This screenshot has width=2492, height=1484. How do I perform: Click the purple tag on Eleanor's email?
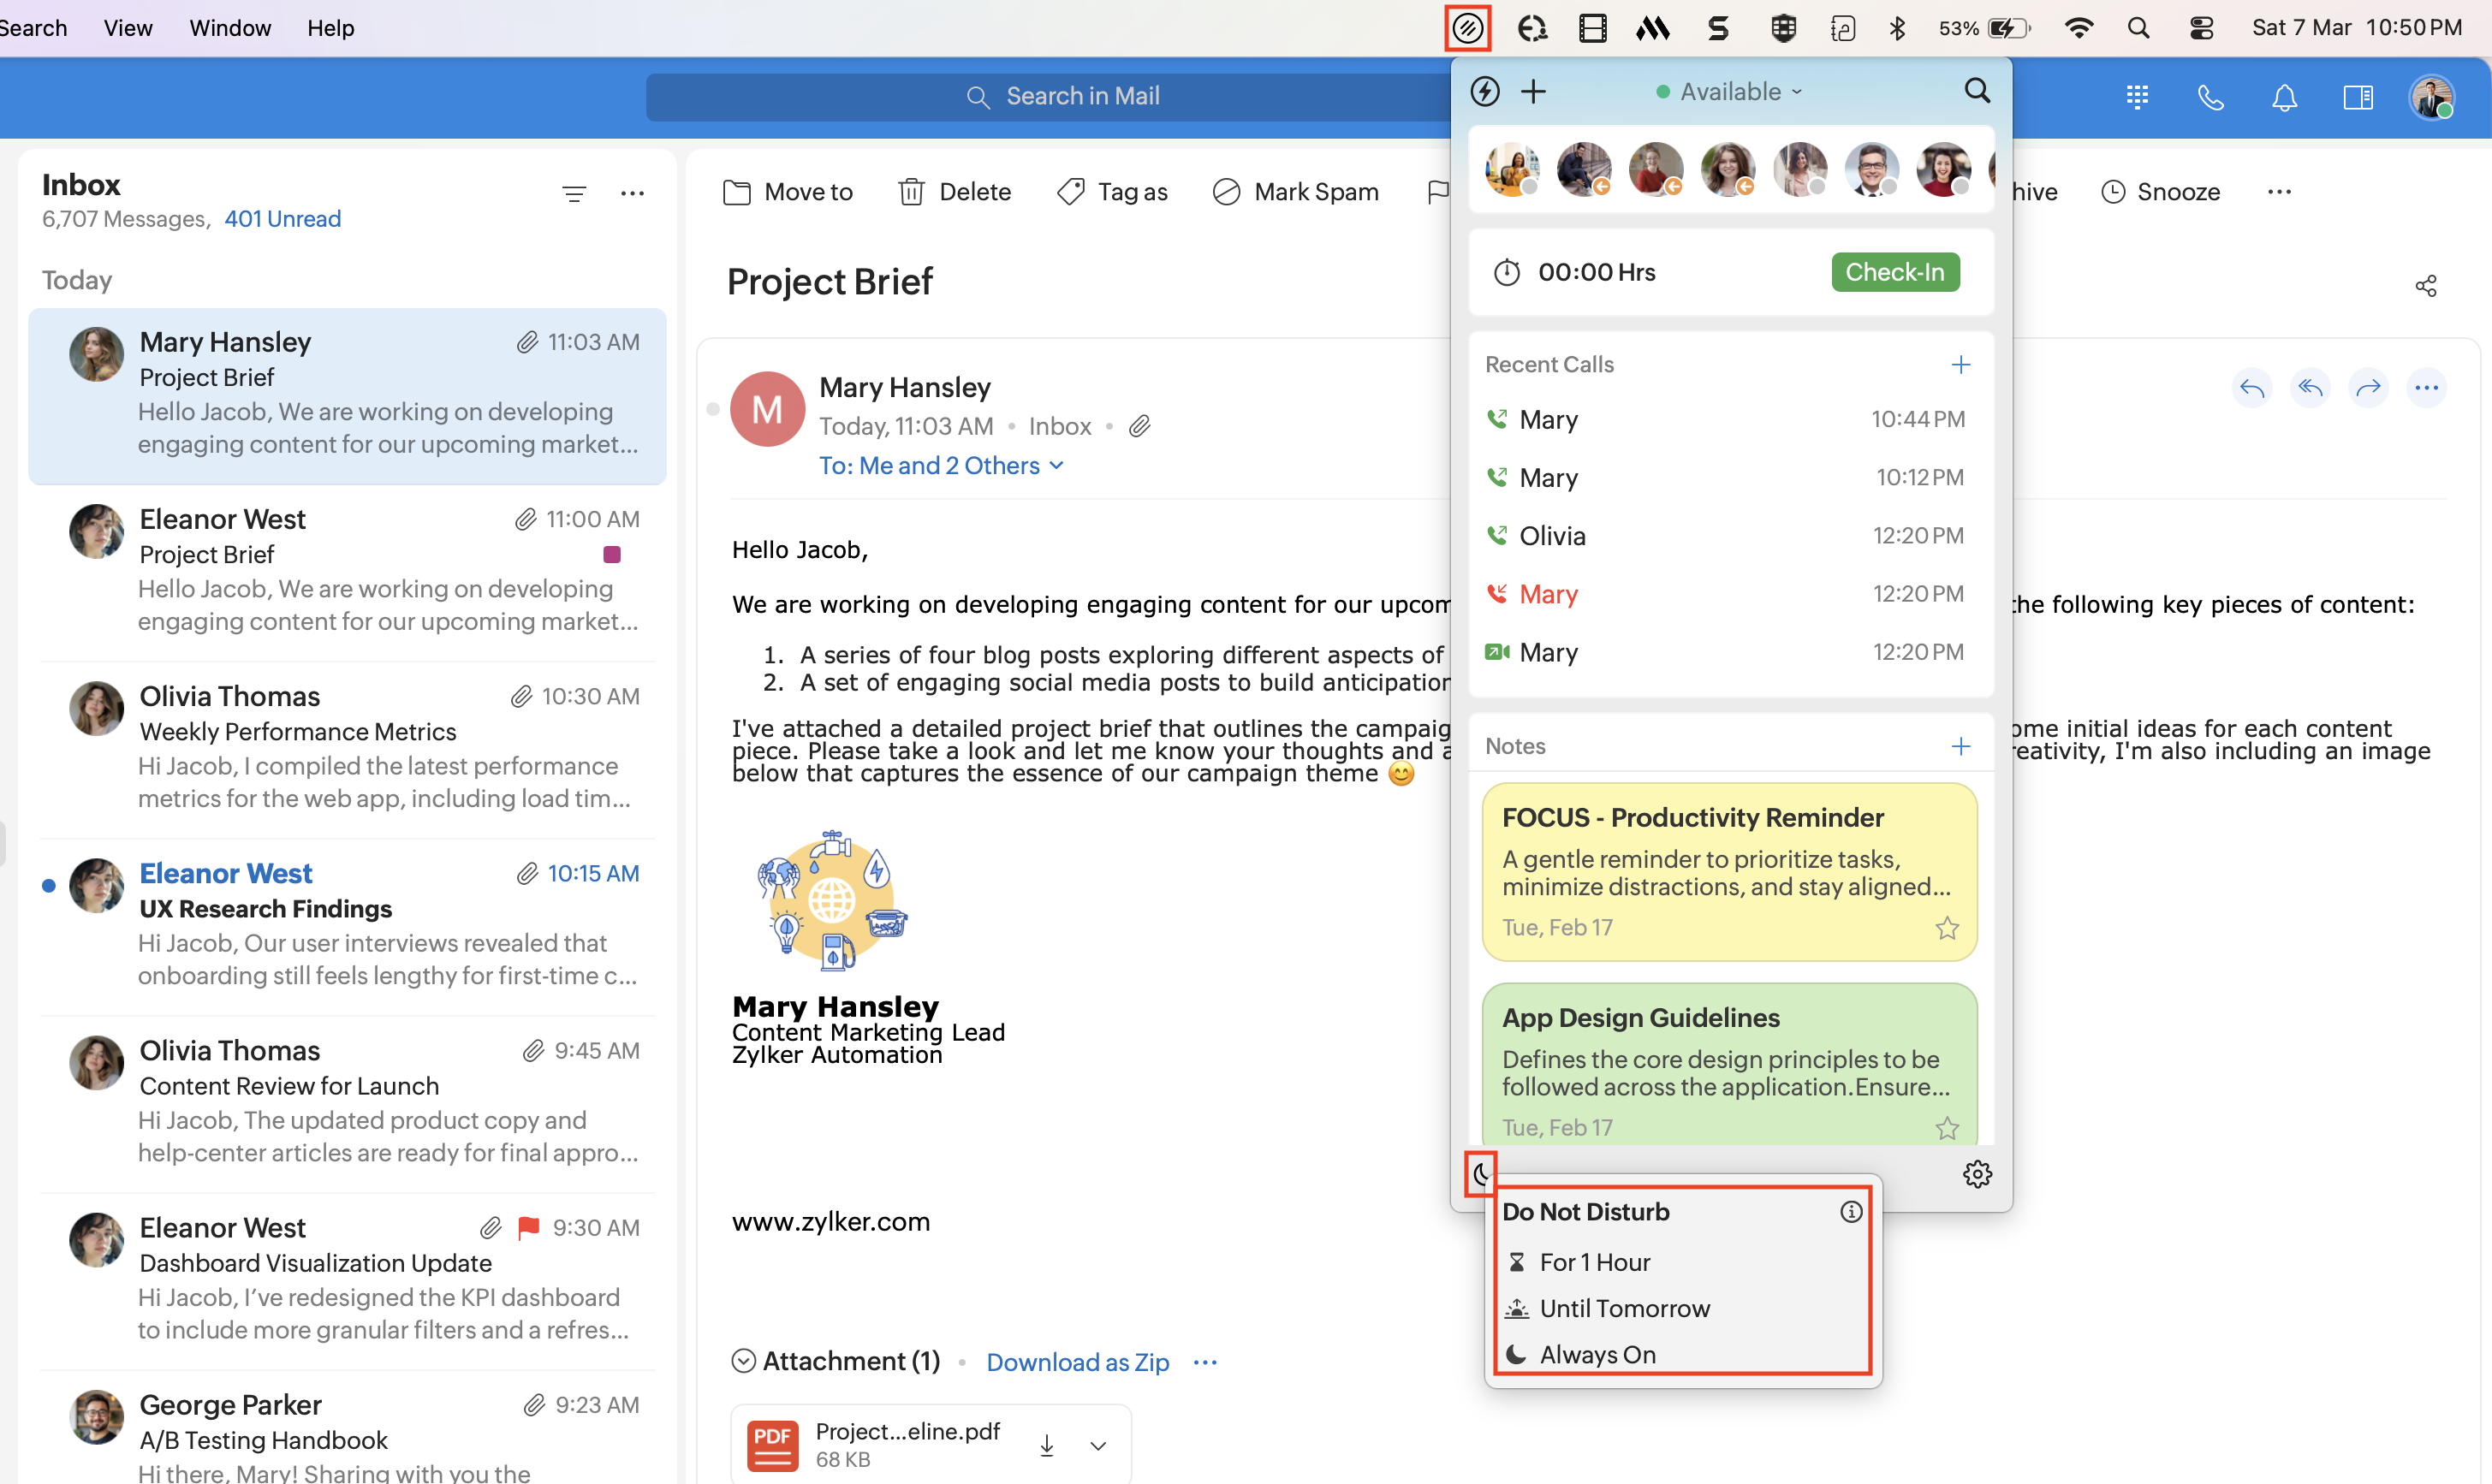coord(612,554)
